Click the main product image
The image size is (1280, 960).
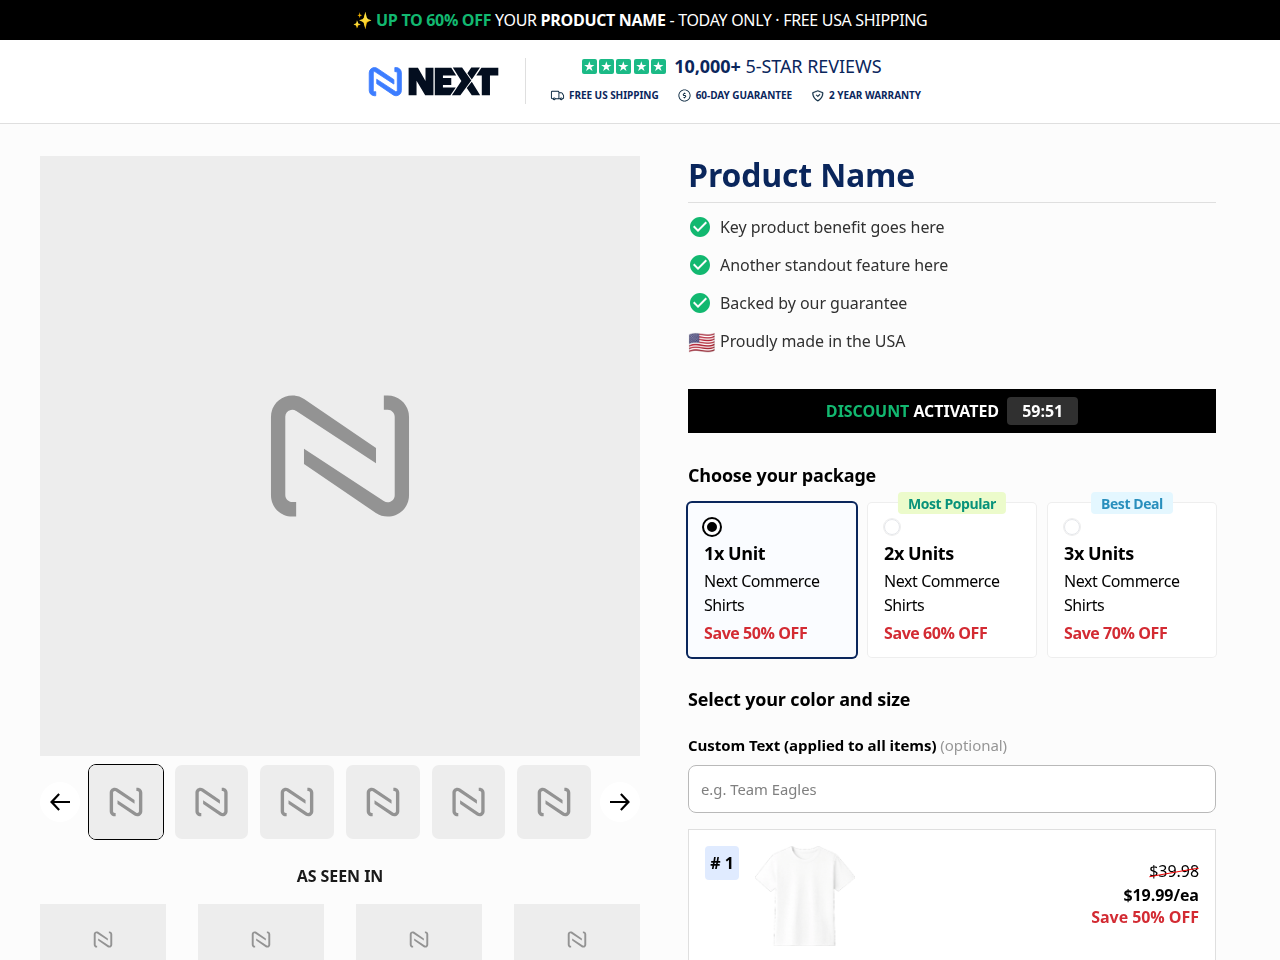(340, 456)
